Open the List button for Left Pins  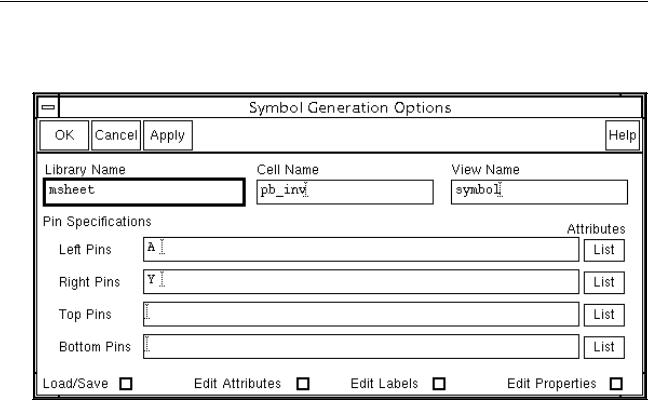pyautogui.click(x=604, y=250)
